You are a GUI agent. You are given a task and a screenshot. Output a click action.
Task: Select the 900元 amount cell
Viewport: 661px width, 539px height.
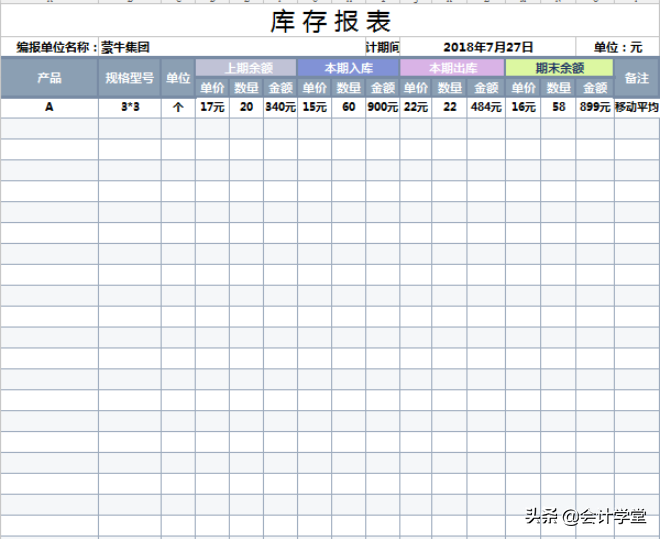pos(382,107)
